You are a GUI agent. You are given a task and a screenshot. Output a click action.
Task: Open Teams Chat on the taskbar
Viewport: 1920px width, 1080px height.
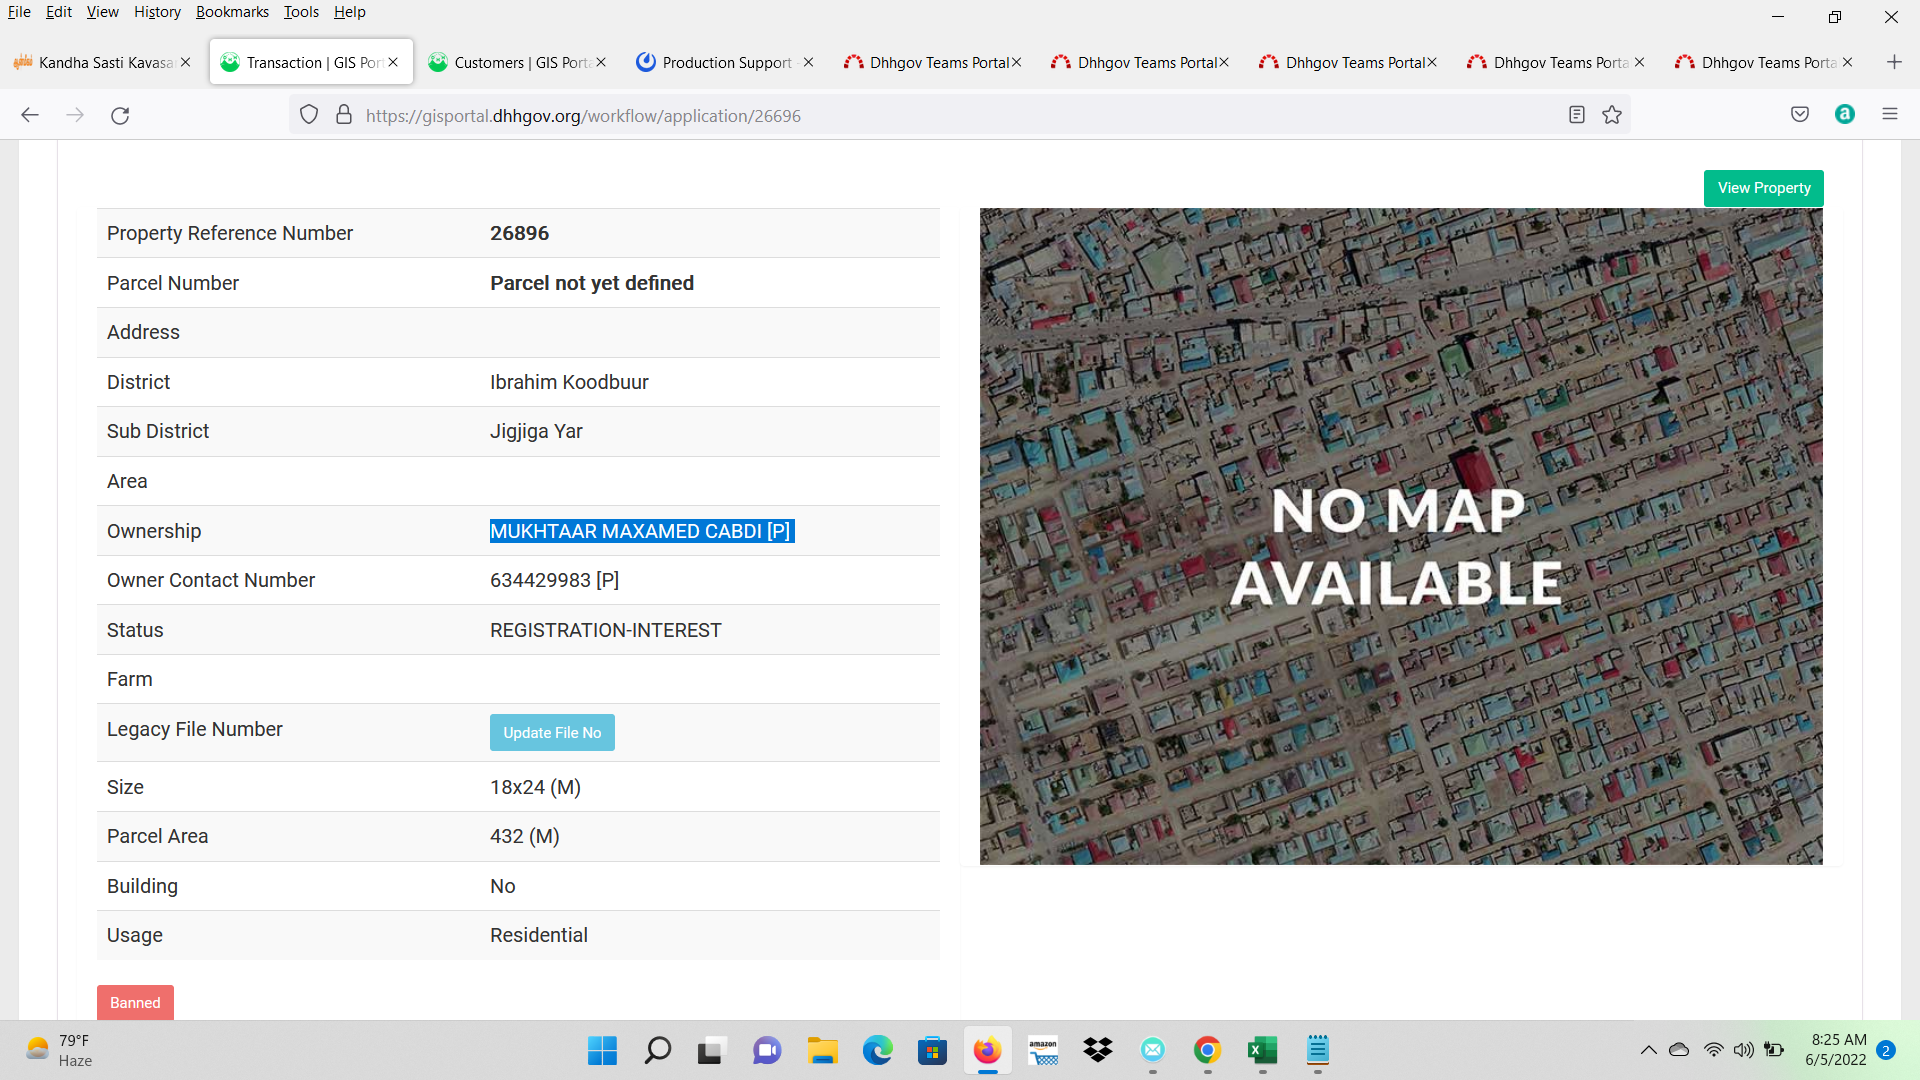click(x=767, y=1050)
